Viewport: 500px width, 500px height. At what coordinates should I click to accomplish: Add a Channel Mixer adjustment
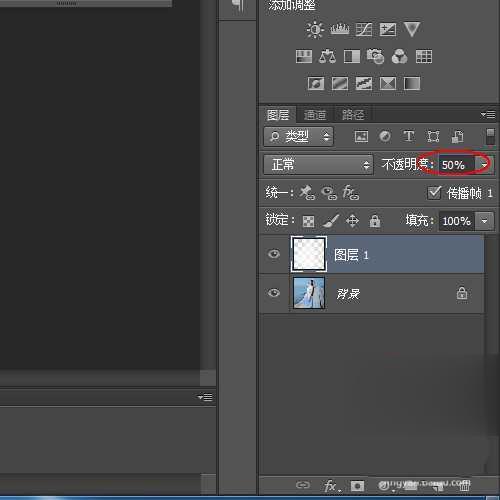[399, 56]
